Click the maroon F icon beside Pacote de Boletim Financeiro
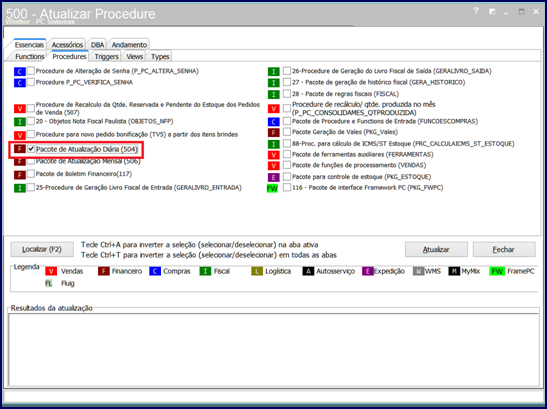This screenshot has height=409, width=547. (x=20, y=174)
